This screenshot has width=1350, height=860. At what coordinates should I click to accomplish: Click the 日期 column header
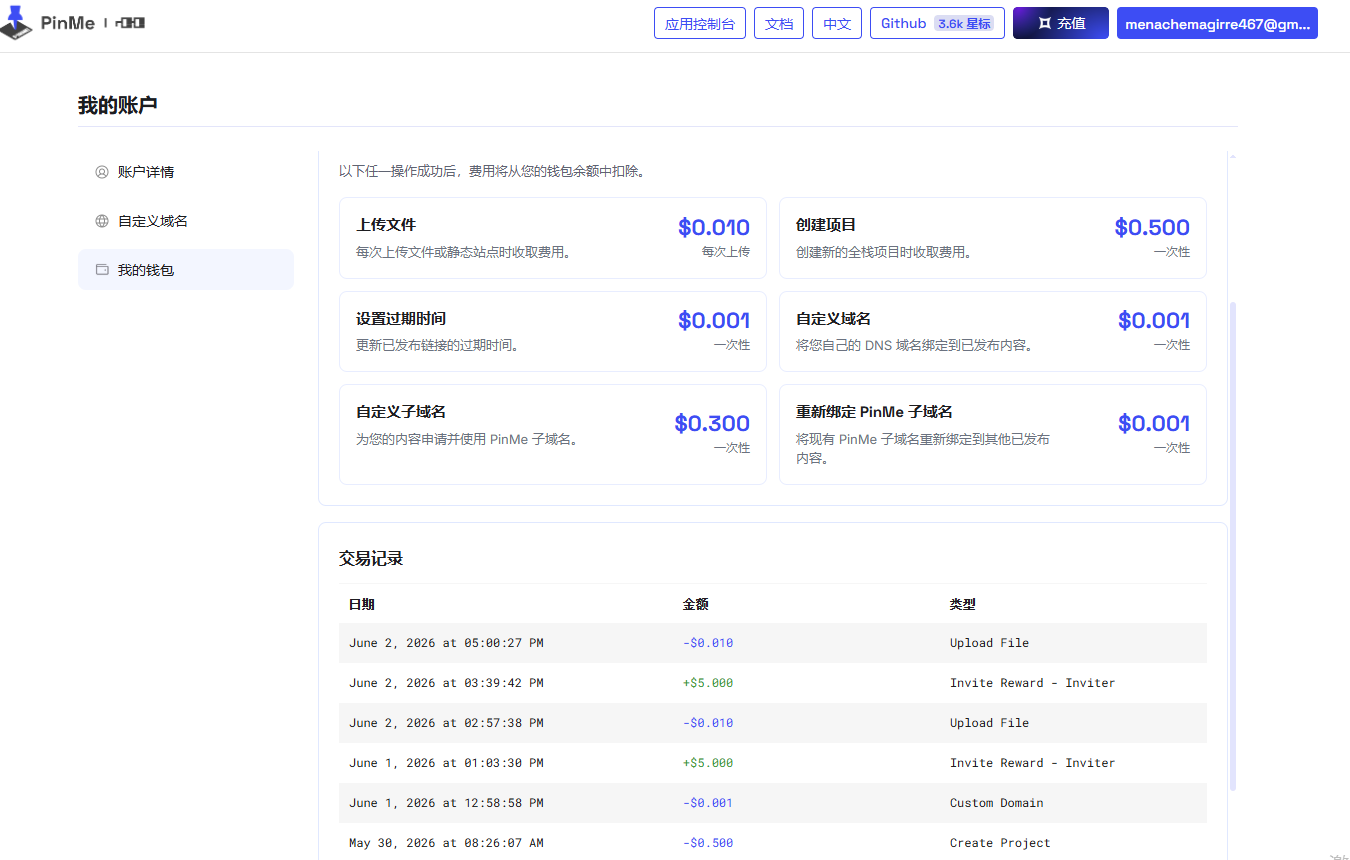pyautogui.click(x=362, y=604)
